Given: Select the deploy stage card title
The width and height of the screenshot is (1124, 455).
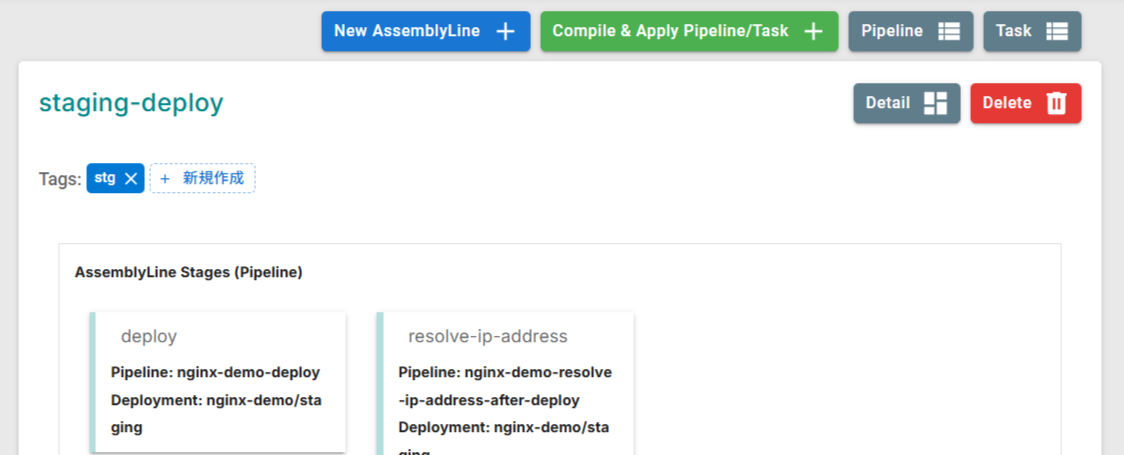Looking at the screenshot, I should [x=149, y=337].
